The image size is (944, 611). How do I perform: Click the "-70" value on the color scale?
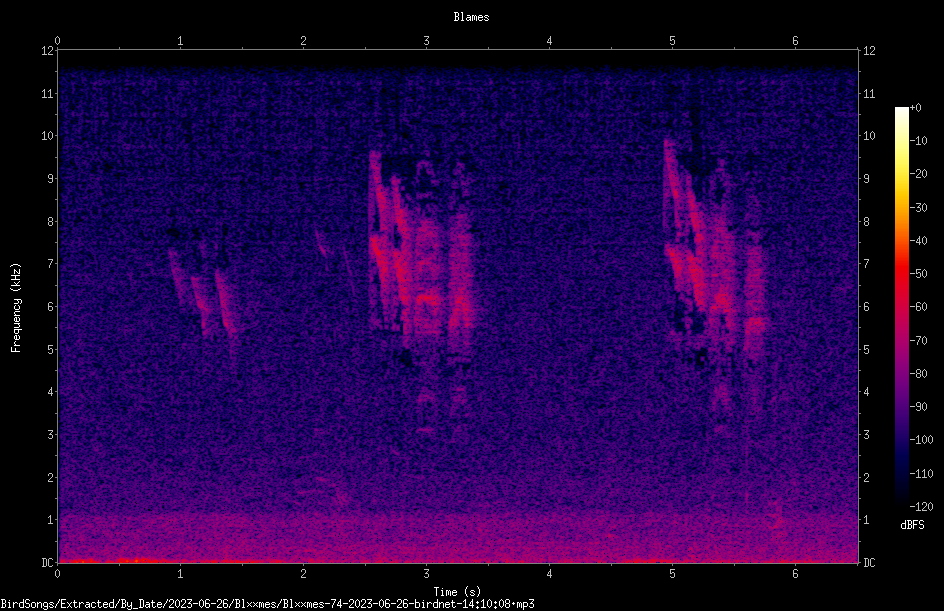tap(919, 341)
